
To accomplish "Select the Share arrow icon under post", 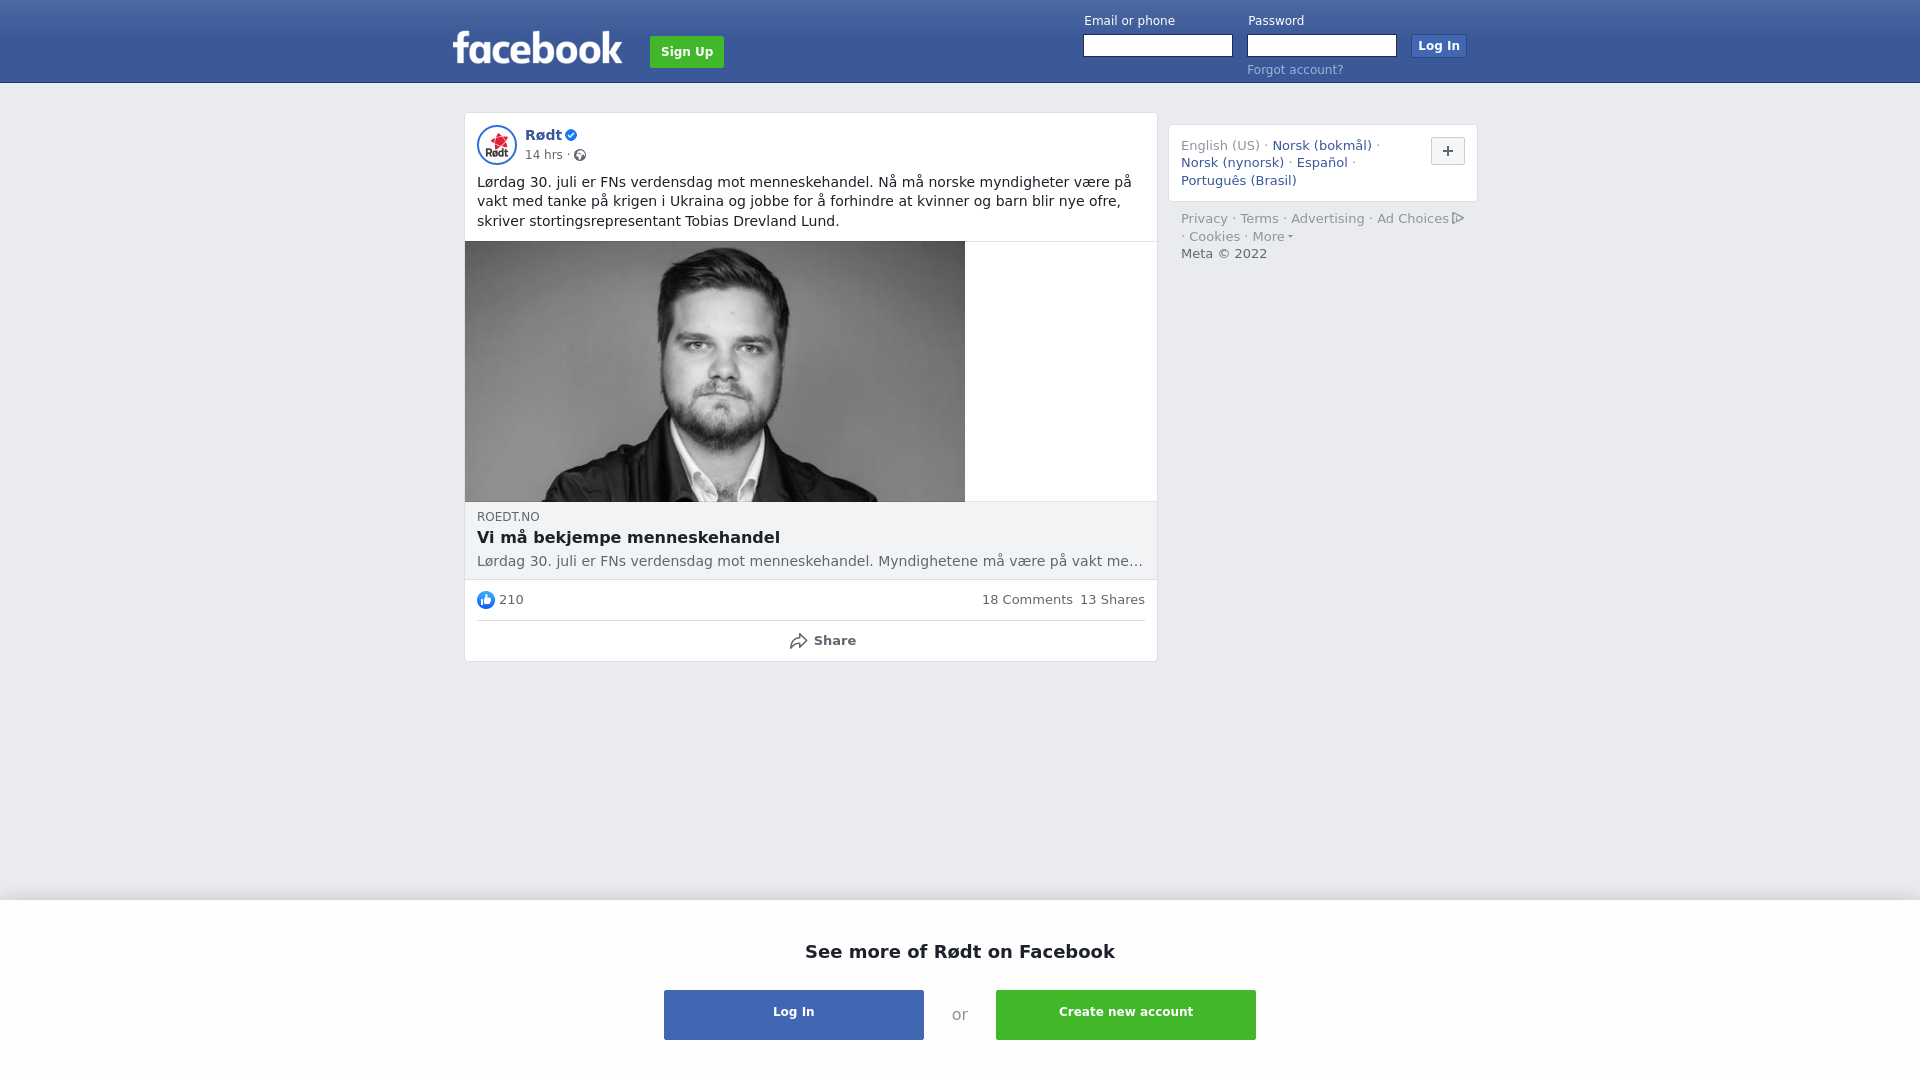I will click(799, 641).
